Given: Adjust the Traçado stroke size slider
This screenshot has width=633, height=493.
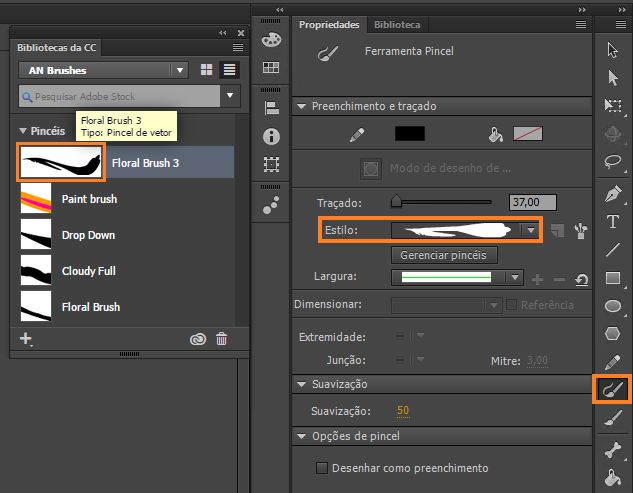Looking at the screenshot, I should (x=396, y=201).
